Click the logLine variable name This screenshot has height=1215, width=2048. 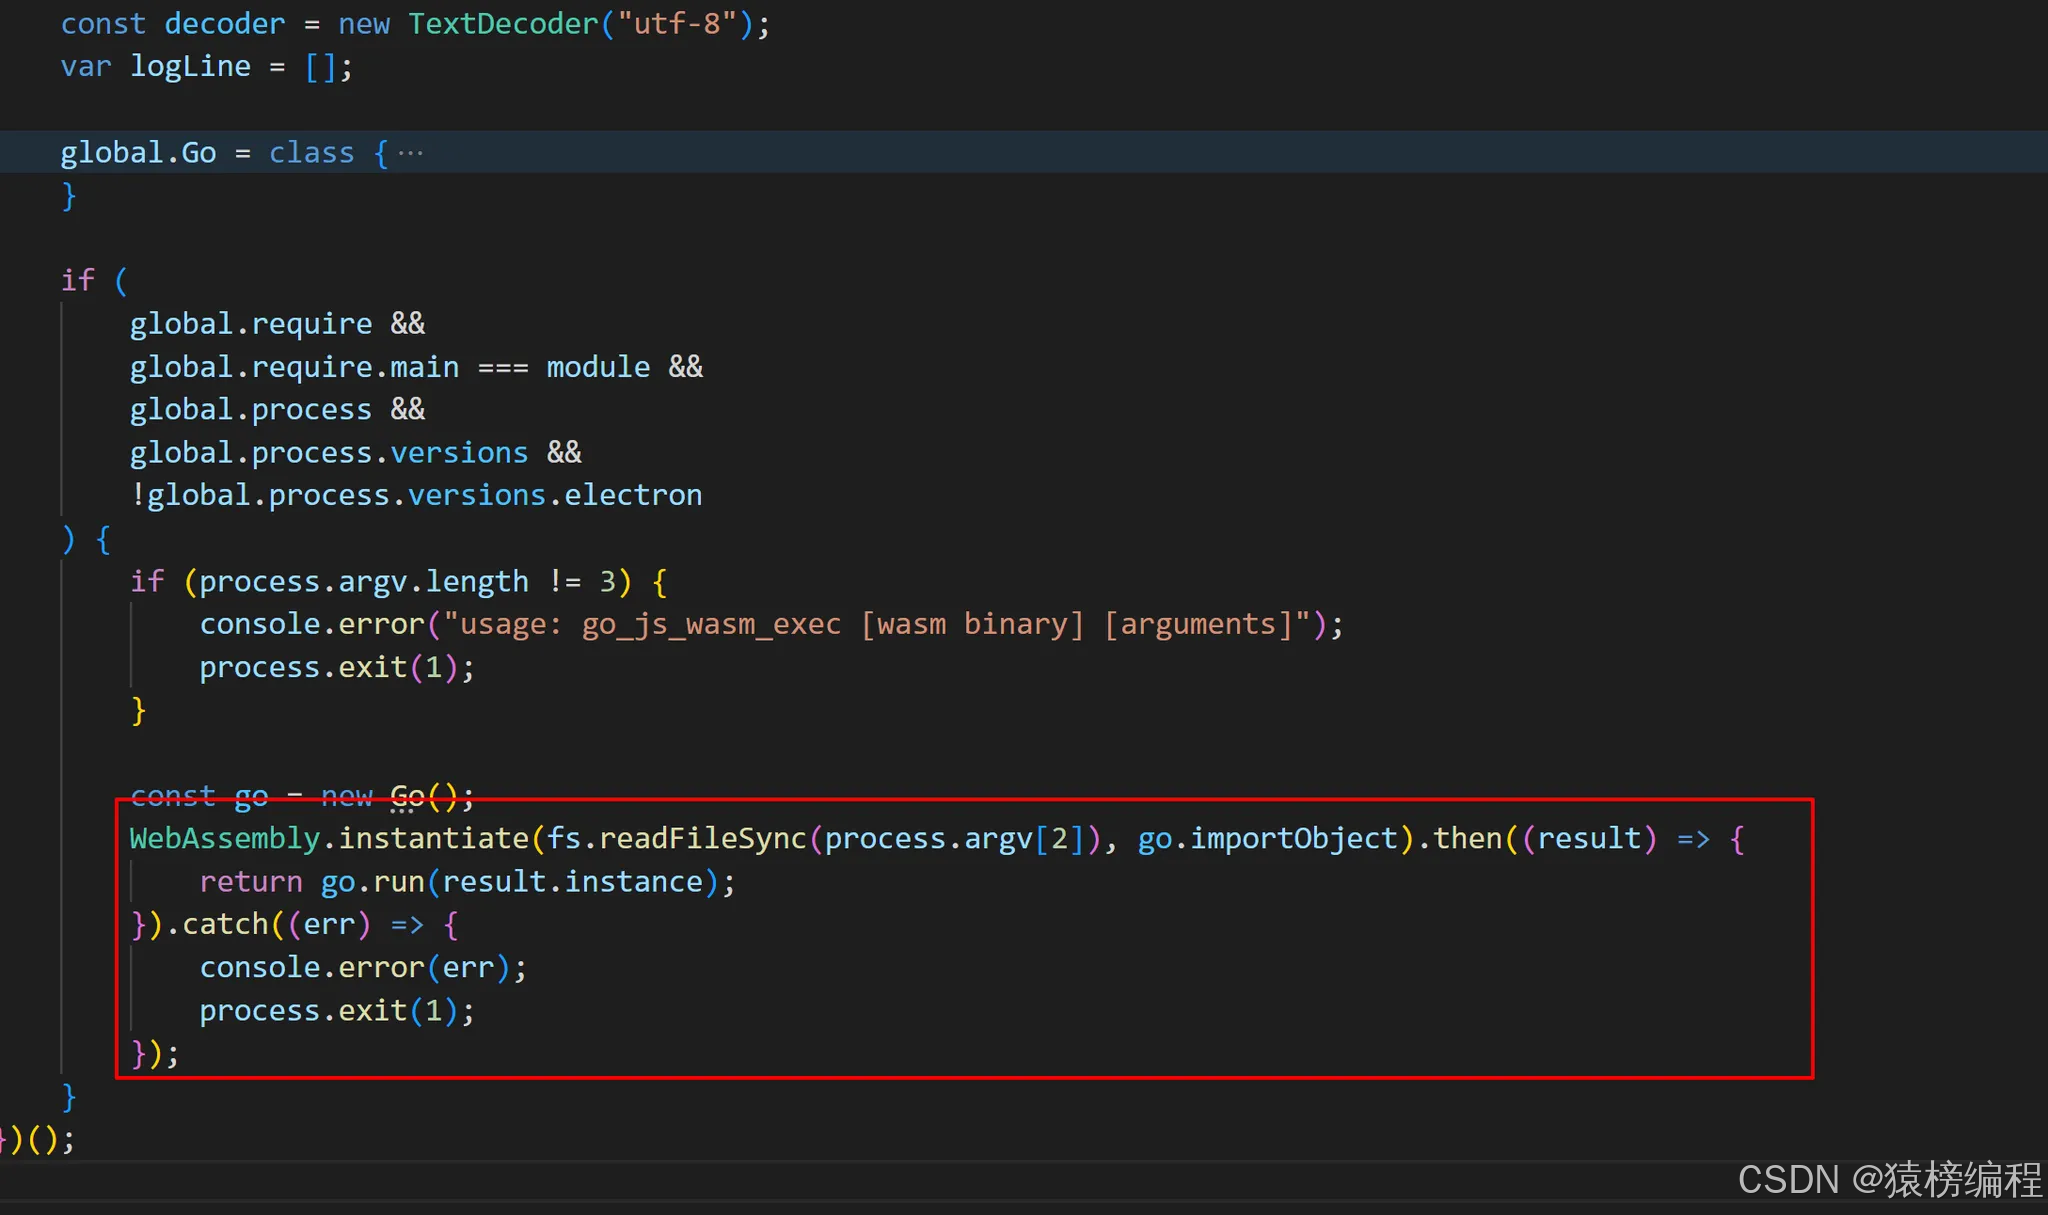190,67
